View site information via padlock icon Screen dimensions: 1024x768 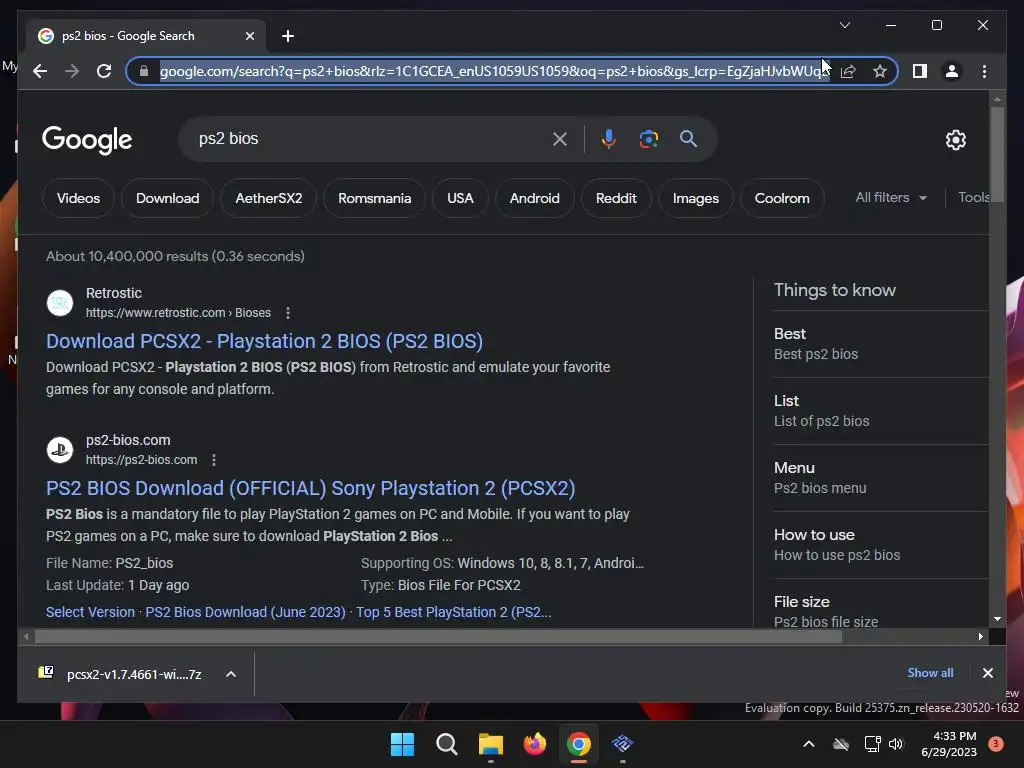pos(144,71)
